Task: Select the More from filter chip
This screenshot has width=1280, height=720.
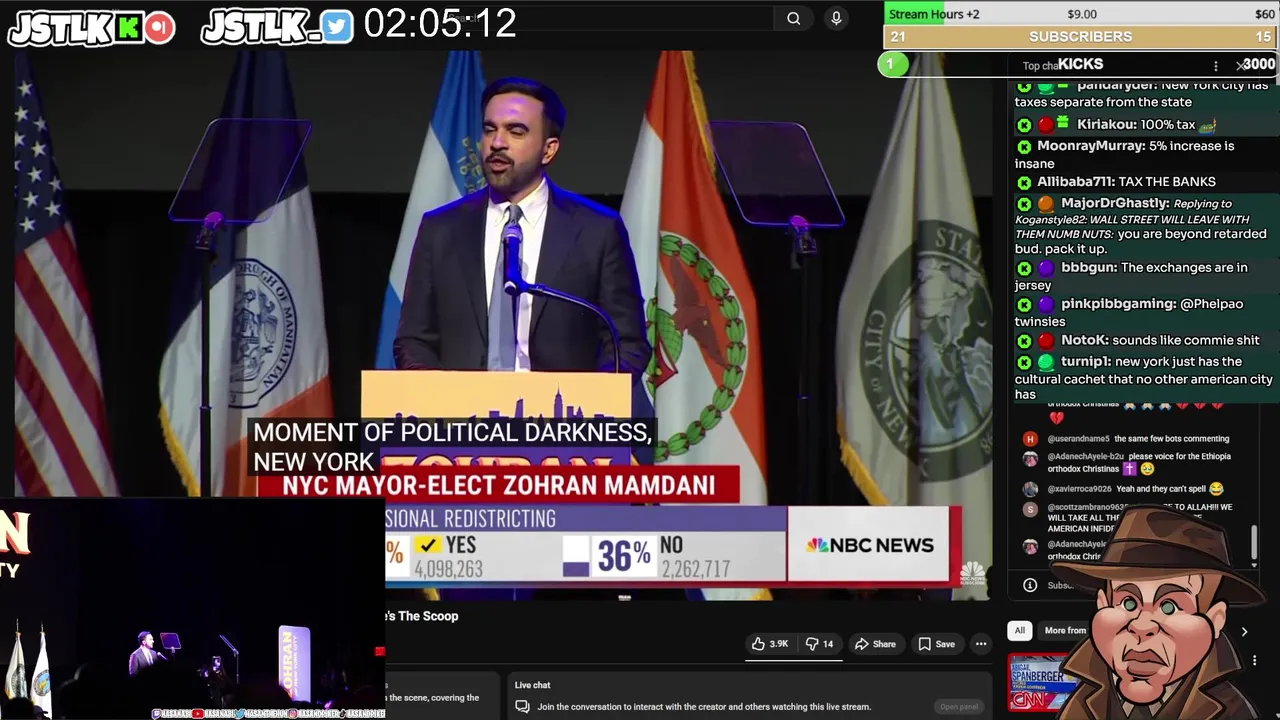Action: [x=1065, y=631]
